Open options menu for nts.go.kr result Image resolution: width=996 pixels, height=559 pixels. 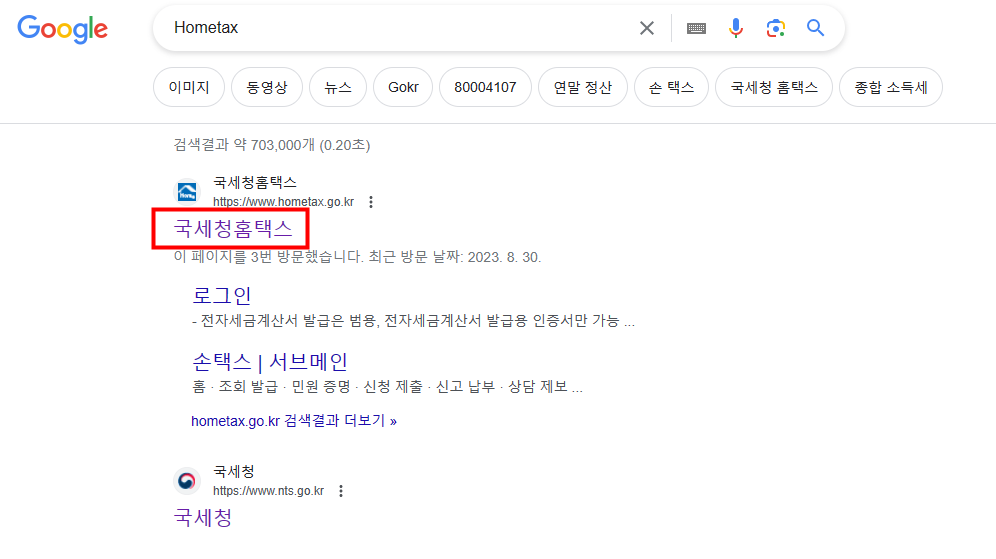point(341,491)
